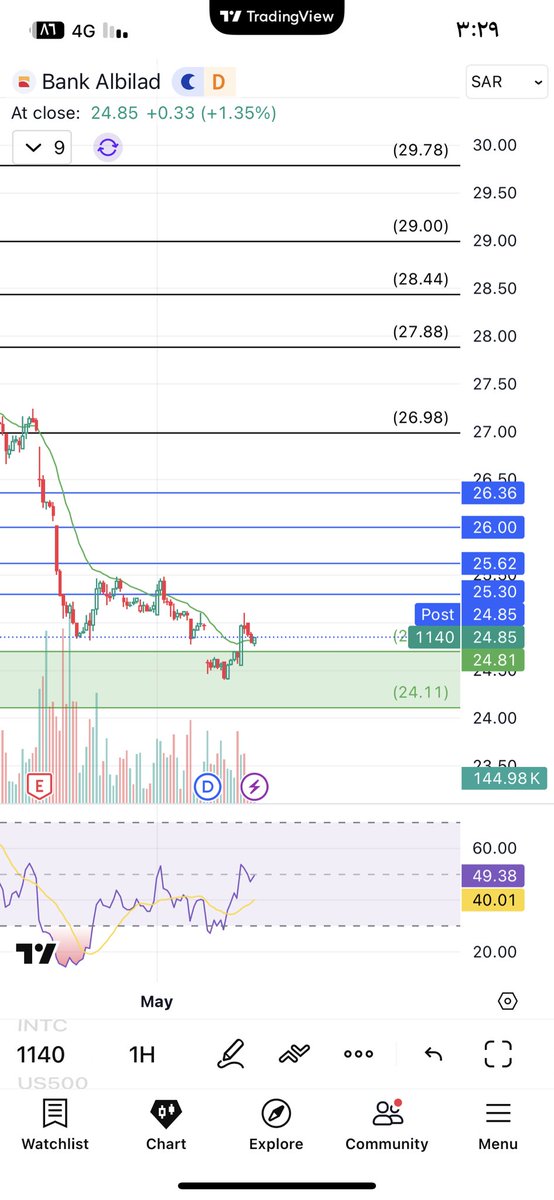Tap the TradingView banner at top

coord(277,16)
